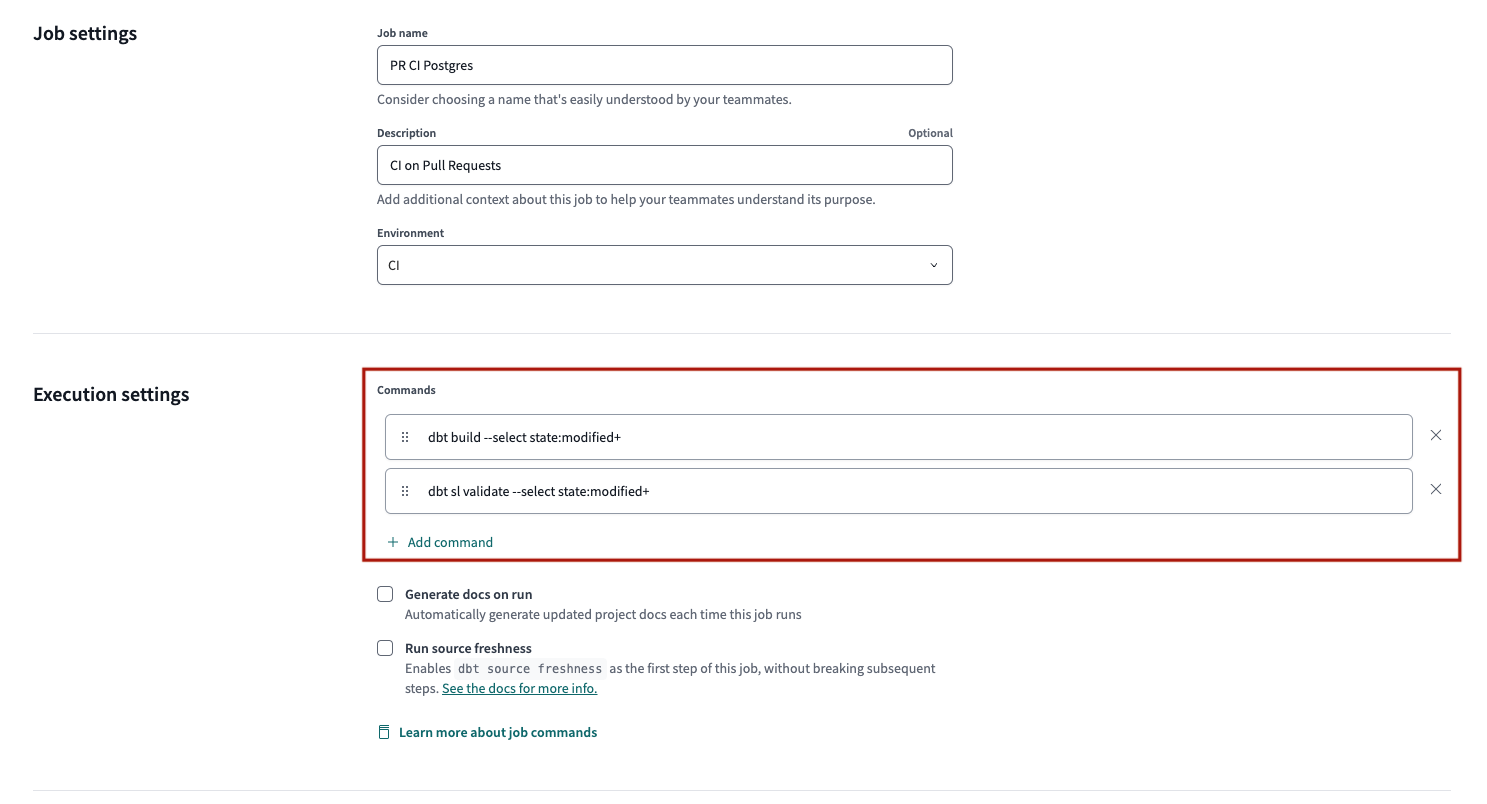Click the docs icon beside Learn more about job commands

point(384,731)
